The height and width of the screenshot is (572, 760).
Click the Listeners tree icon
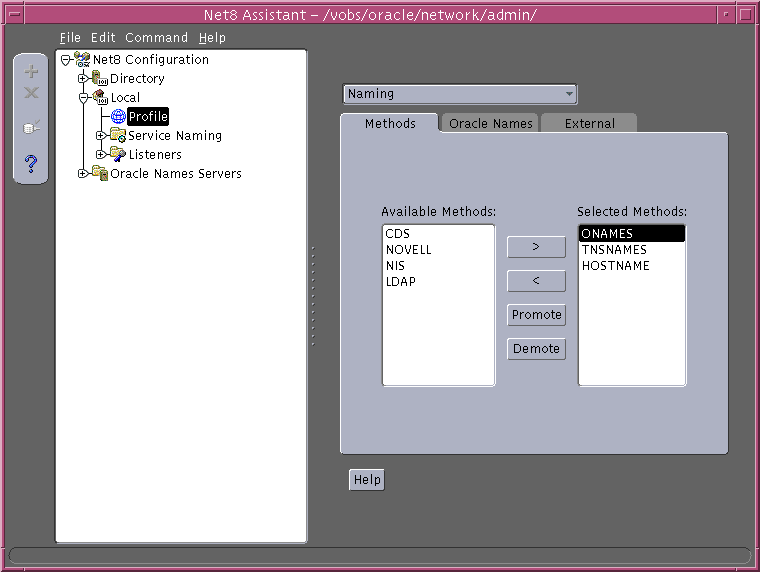coord(118,154)
